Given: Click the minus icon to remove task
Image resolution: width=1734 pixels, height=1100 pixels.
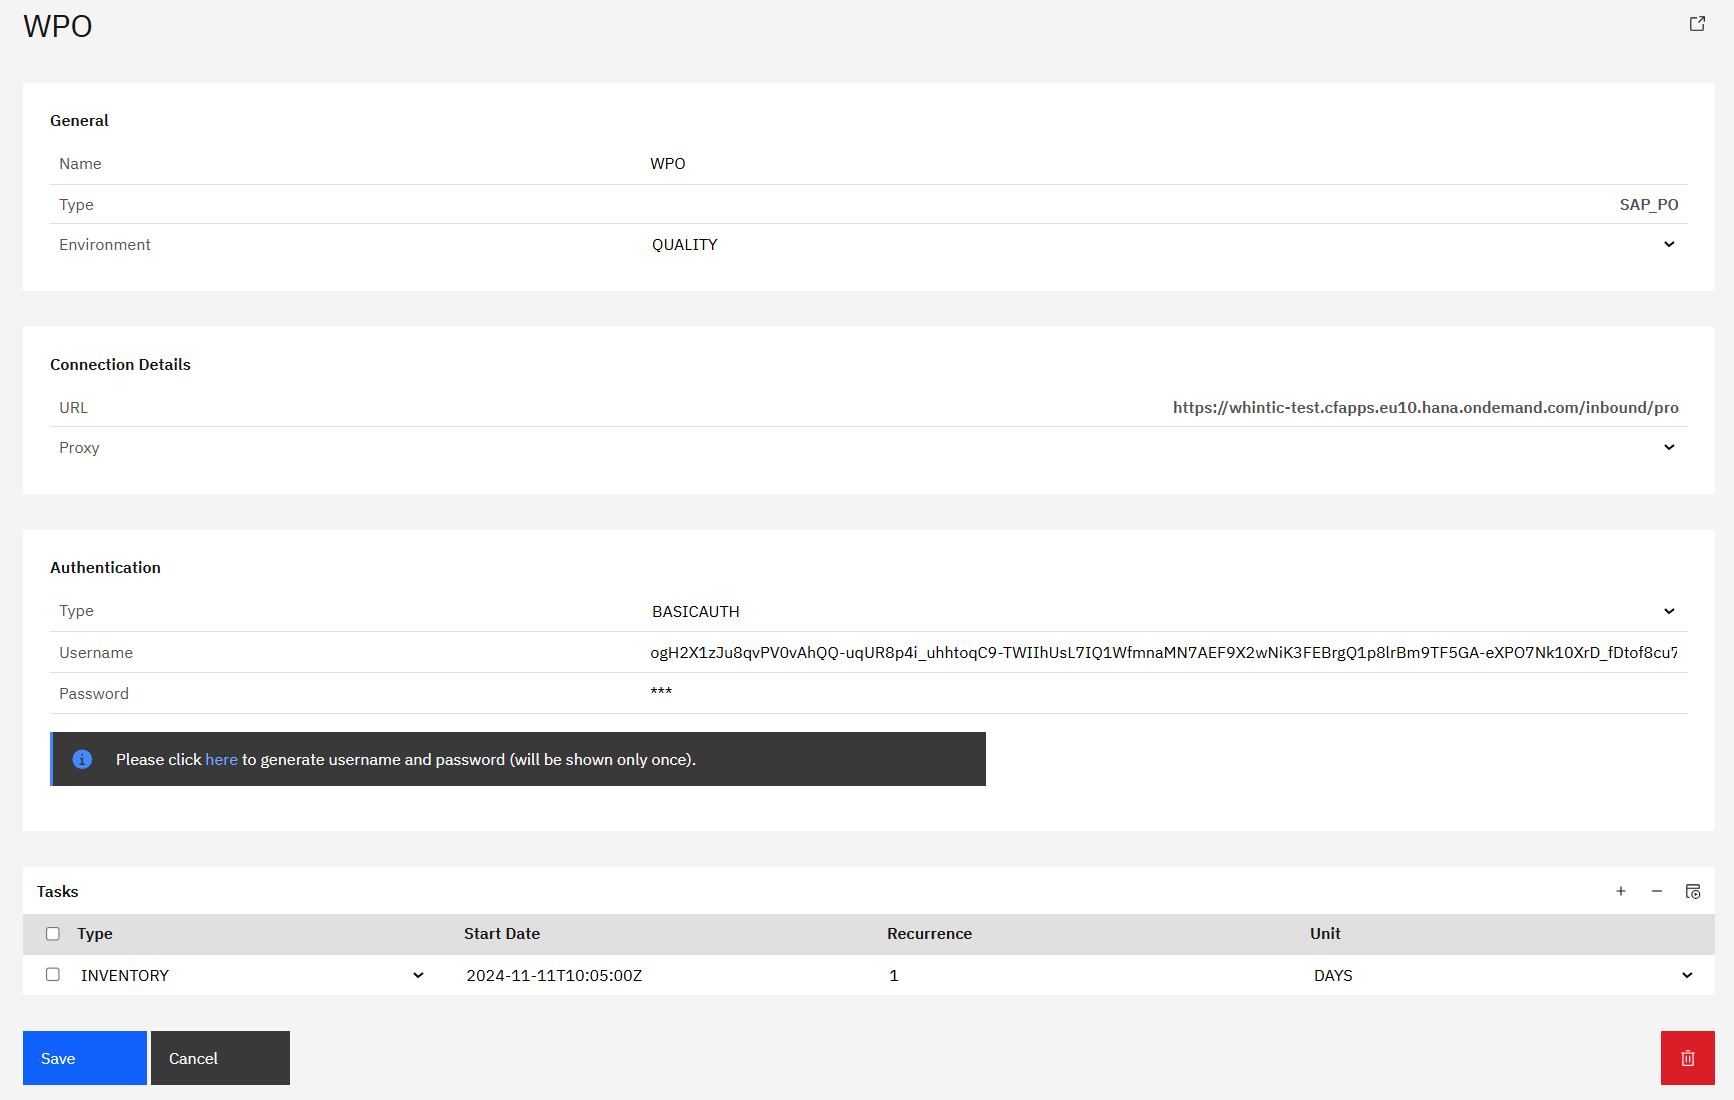Looking at the screenshot, I should (x=1656, y=891).
